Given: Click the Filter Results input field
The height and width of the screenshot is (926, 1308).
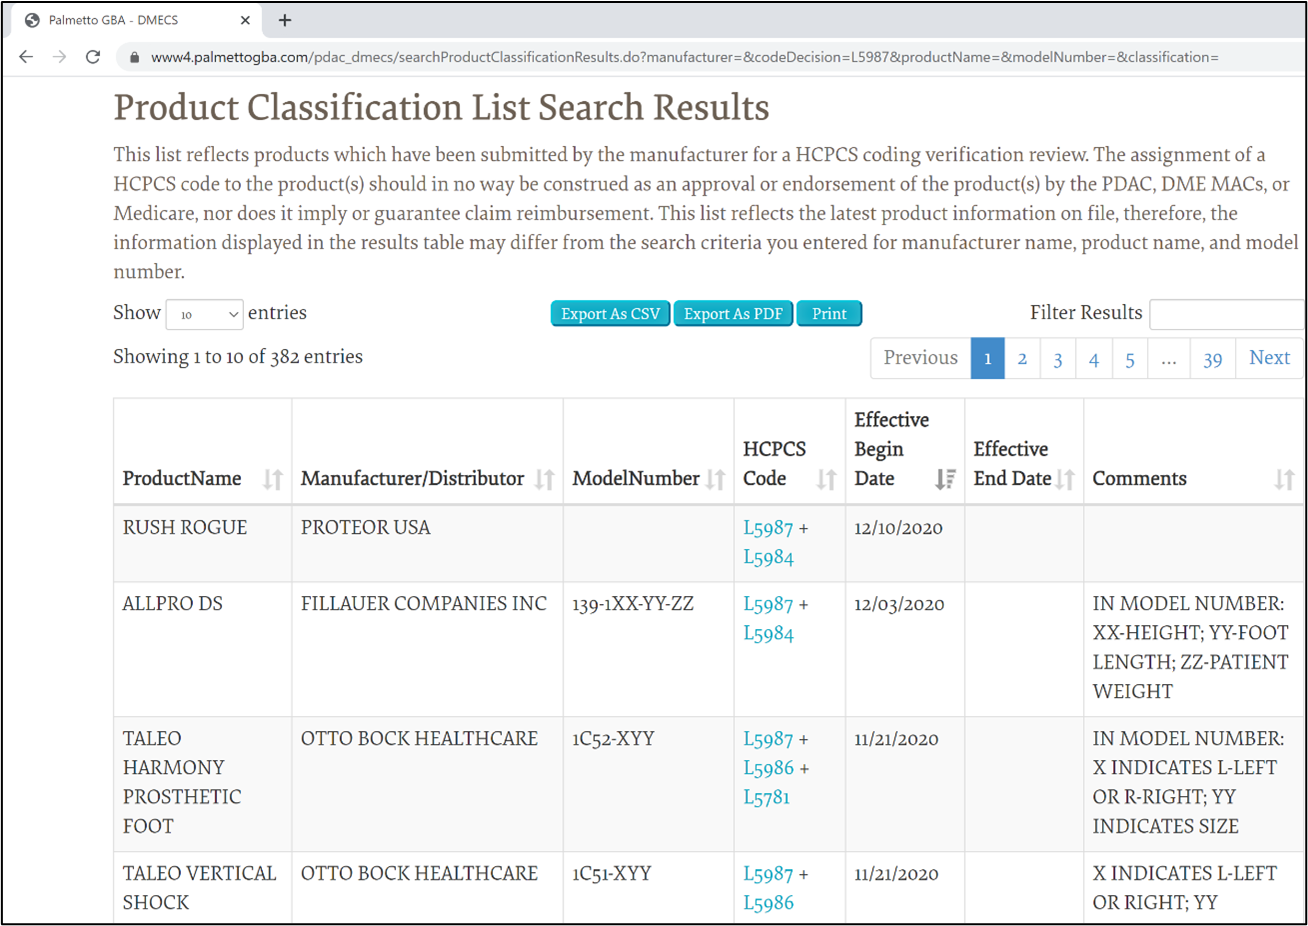Looking at the screenshot, I should click(1227, 314).
